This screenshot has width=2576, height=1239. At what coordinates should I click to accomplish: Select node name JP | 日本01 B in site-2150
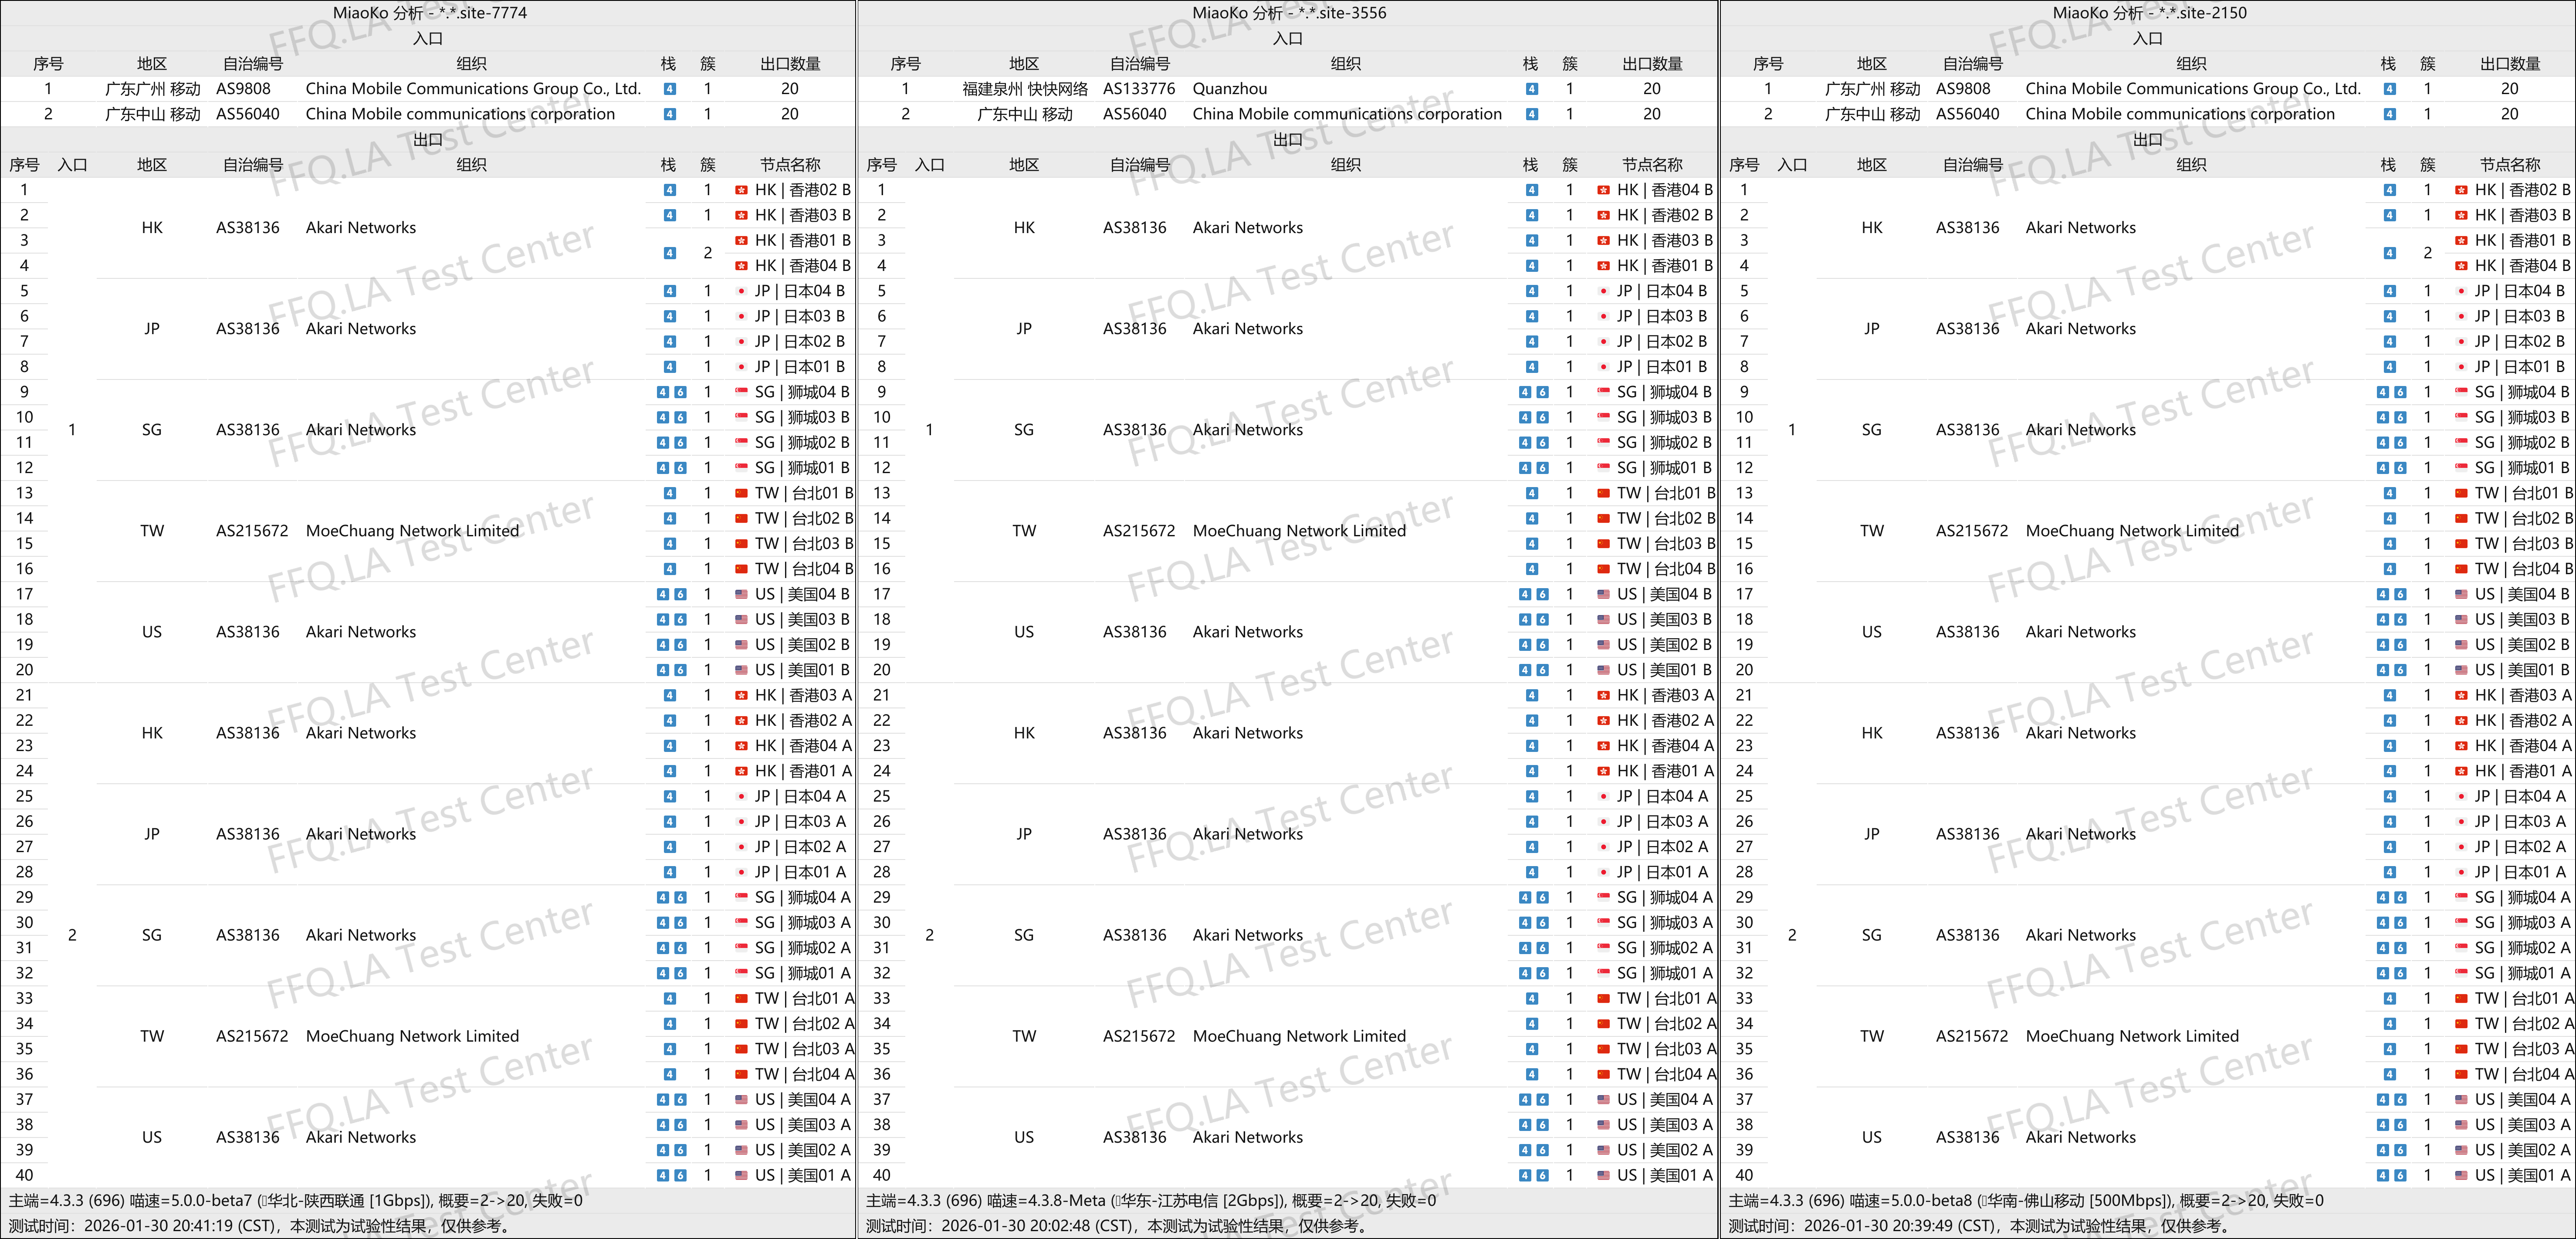click(x=2519, y=367)
